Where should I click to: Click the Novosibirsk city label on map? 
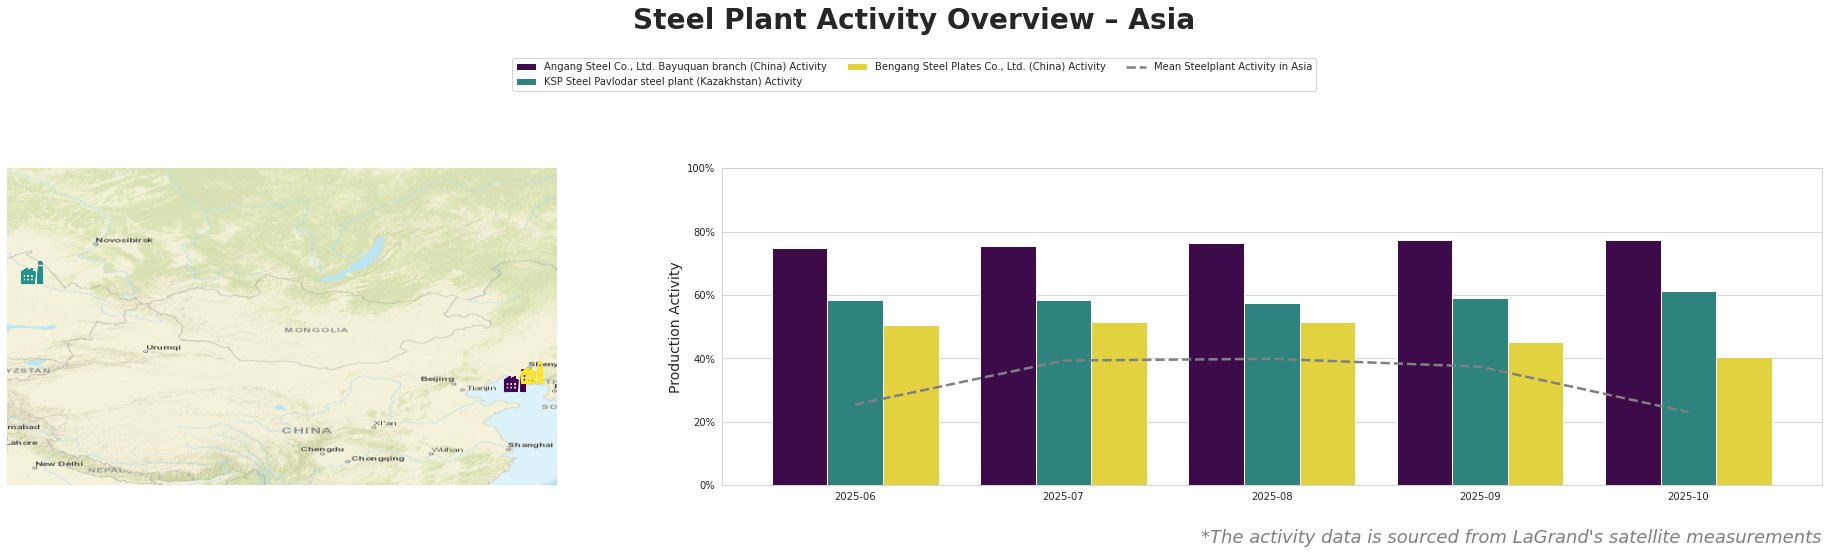(x=124, y=240)
